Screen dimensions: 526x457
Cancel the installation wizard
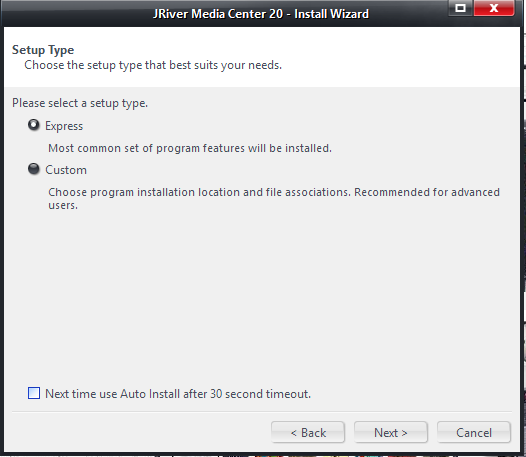pos(474,433)
